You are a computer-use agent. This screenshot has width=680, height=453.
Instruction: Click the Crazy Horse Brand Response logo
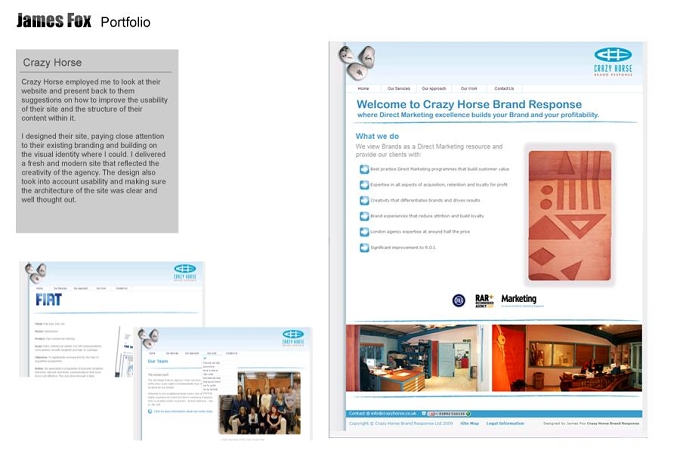pos(613,62)
